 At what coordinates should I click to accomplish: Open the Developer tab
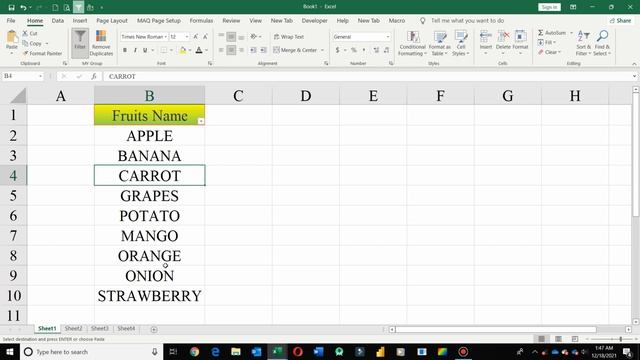(314, 20)
